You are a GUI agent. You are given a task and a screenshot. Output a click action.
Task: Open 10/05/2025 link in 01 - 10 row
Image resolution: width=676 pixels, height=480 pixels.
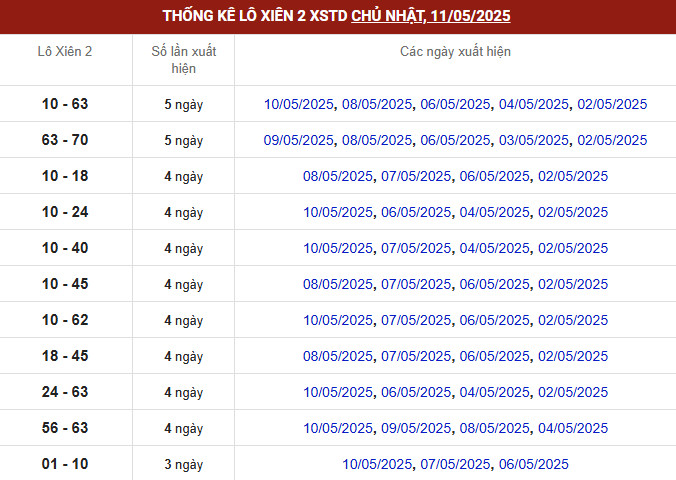tap(377, 464)
